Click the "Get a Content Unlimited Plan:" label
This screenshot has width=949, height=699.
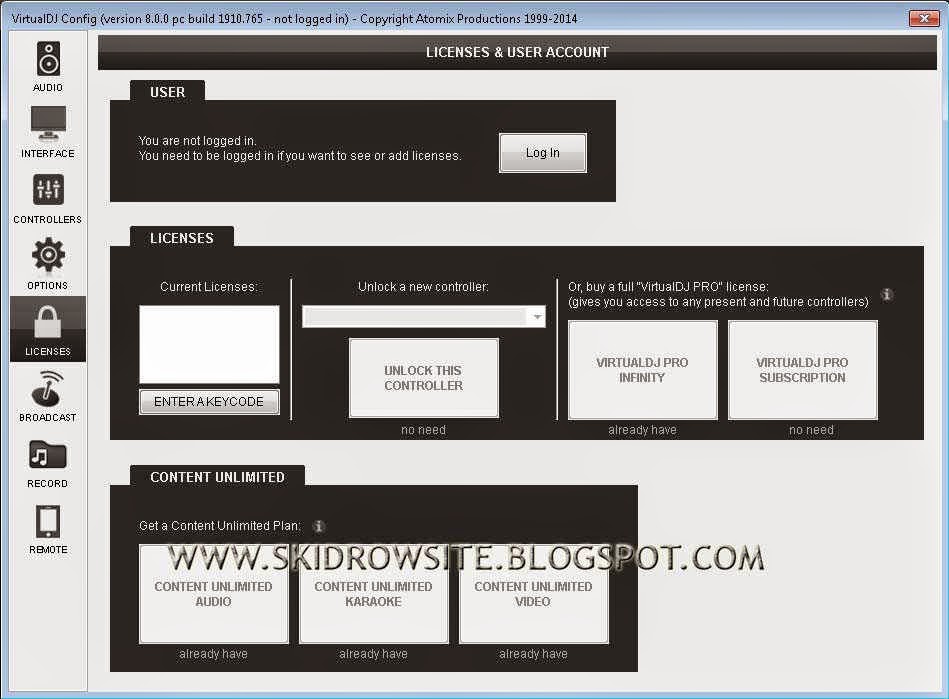[220, 526]
